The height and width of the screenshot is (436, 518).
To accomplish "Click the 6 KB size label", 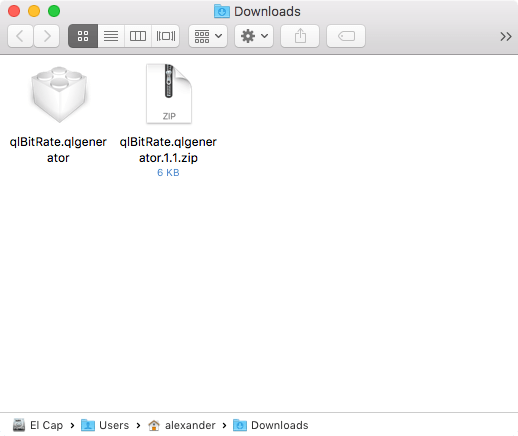I will (x=168, y=173).
